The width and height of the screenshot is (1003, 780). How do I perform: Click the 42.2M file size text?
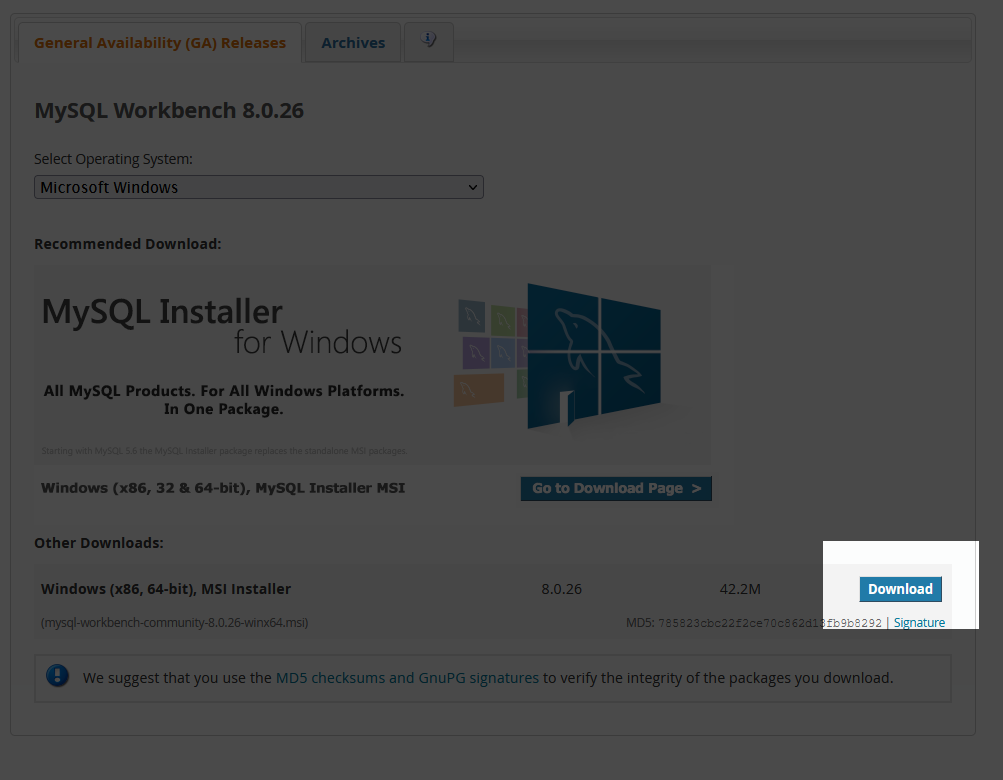[x=739, y=589]
